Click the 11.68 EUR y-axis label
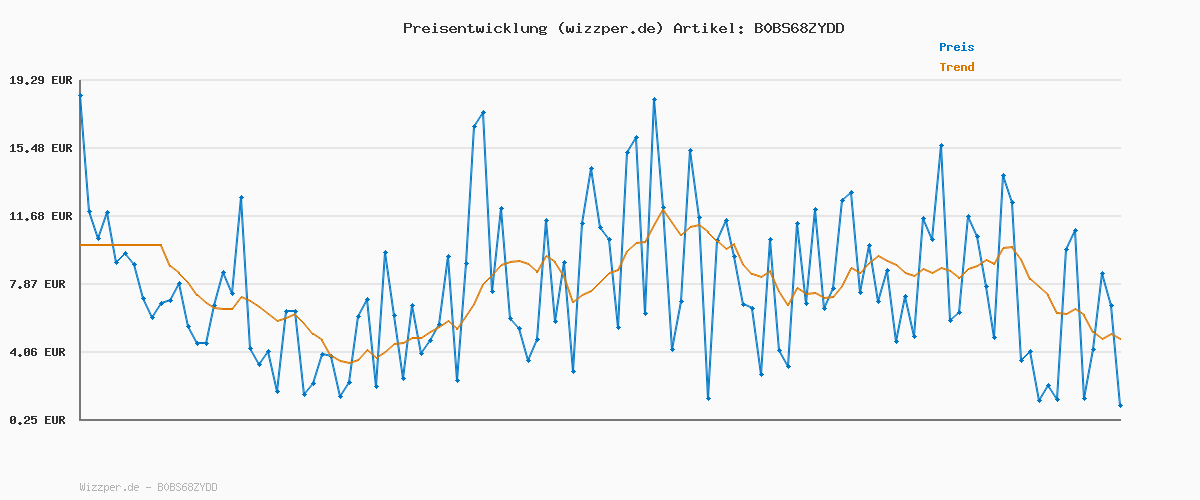 point(41,216)
